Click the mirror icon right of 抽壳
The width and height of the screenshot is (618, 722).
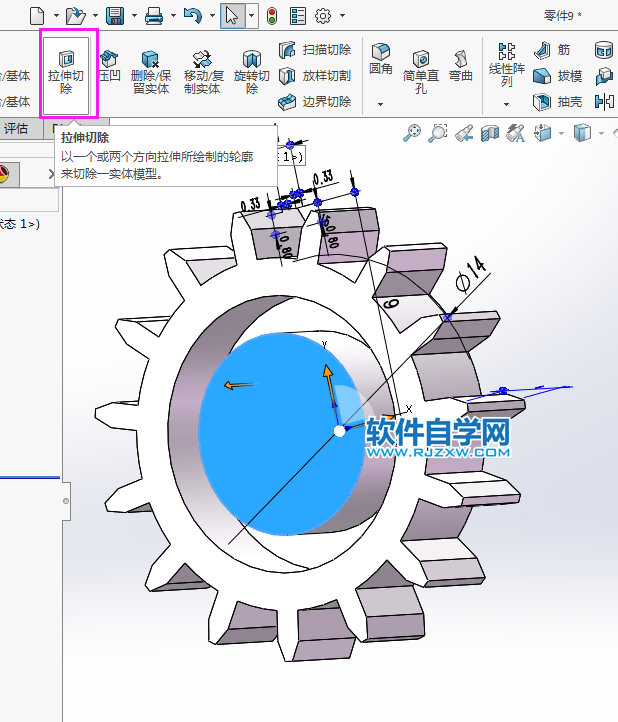(x=604, y=101)
